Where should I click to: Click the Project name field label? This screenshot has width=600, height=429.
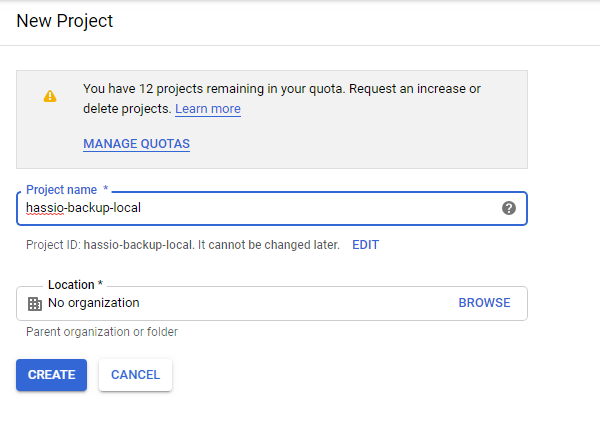tap(61, 189)
